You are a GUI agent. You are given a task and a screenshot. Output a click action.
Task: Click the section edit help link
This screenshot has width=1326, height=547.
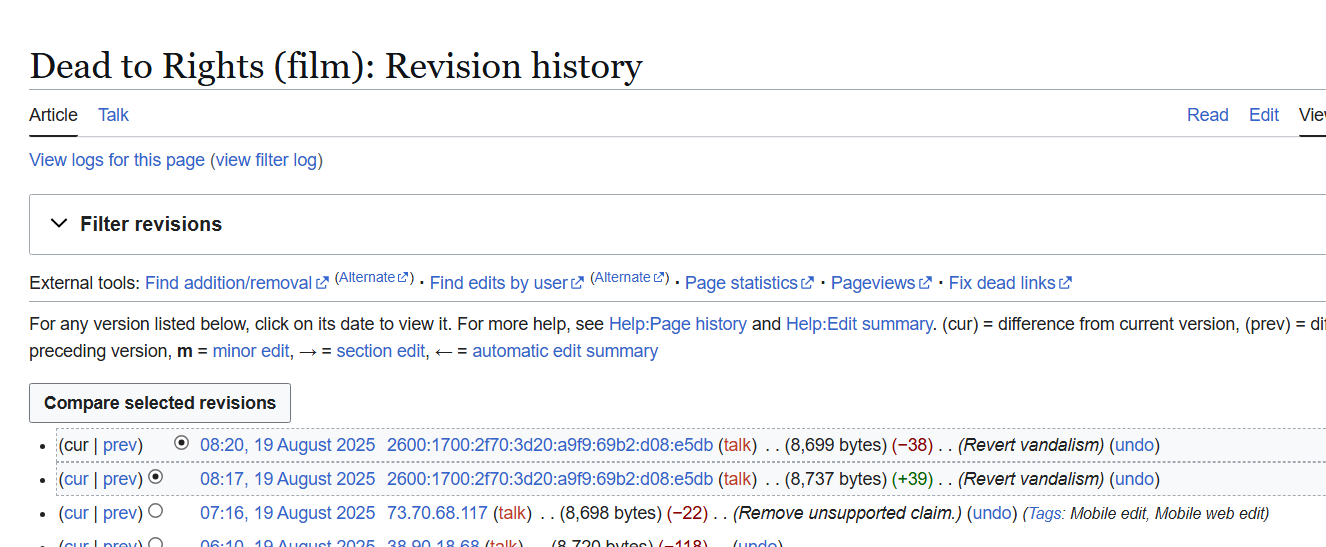380,351
